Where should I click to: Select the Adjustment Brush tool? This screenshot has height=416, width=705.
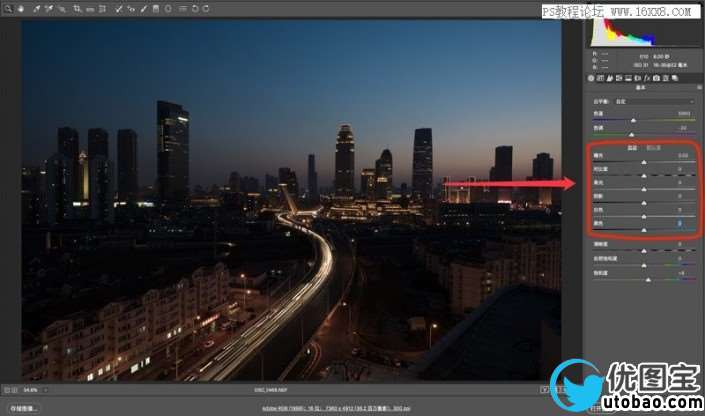click(142, 8)
